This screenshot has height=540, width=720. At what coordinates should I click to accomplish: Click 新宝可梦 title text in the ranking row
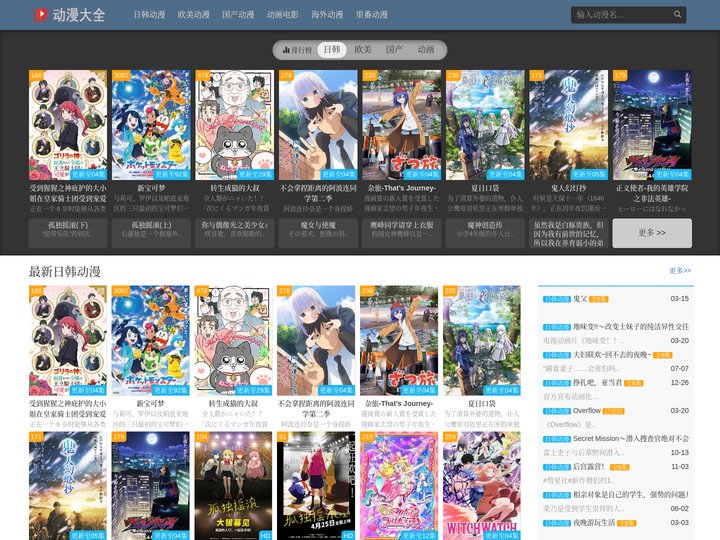151,188
